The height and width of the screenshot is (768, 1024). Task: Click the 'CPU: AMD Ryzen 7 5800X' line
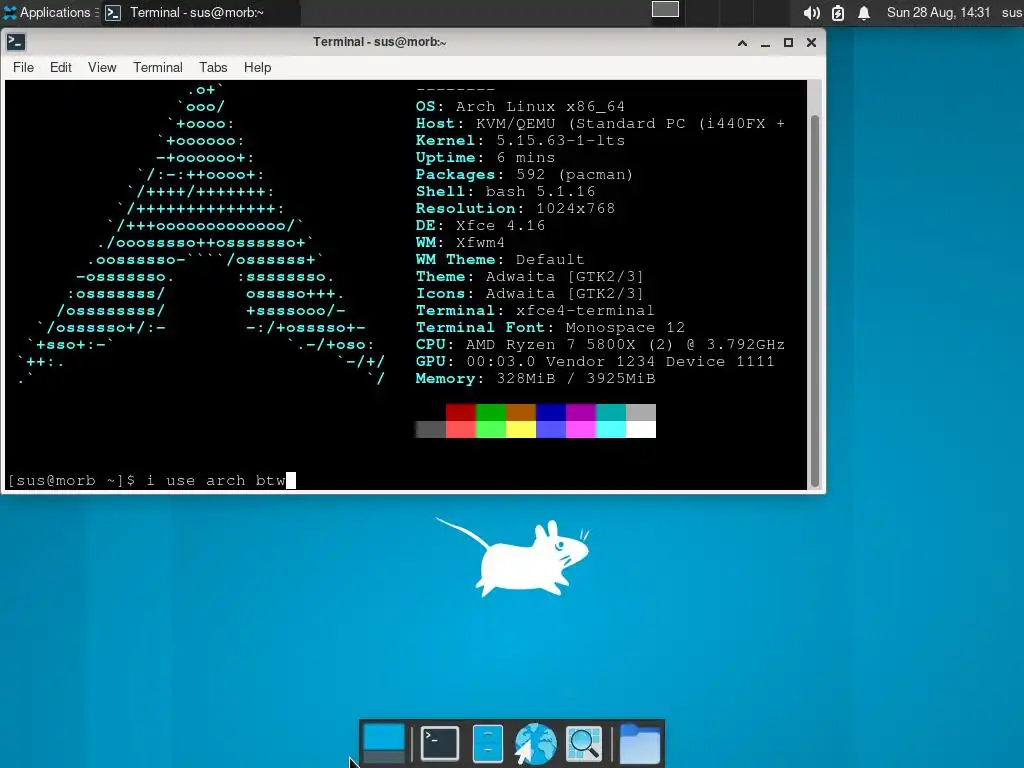(600, 344)
